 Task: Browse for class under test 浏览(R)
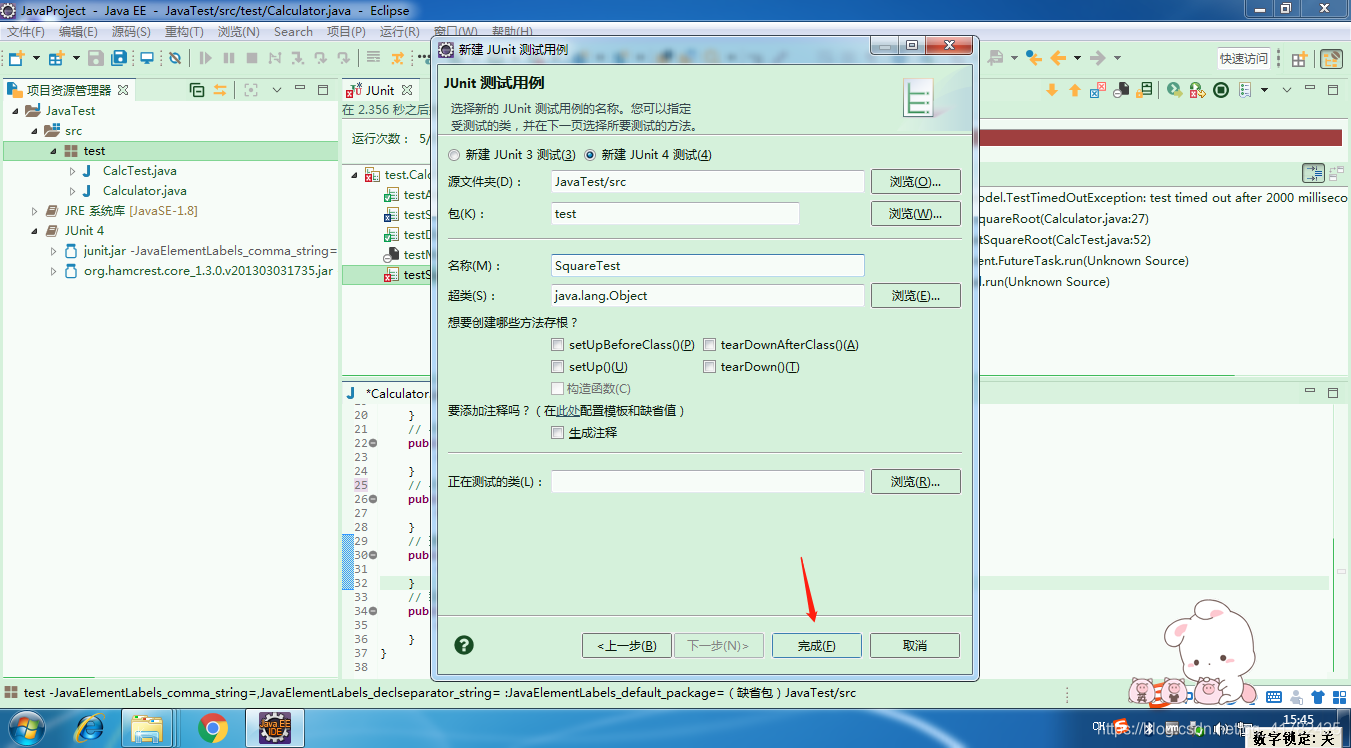coord(915,482)
